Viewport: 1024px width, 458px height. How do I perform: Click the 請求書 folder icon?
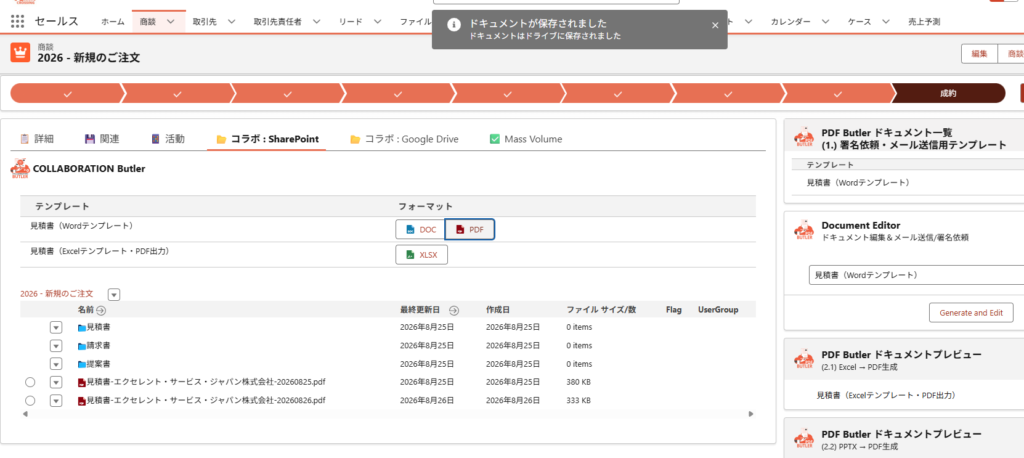tap(82, 345)
